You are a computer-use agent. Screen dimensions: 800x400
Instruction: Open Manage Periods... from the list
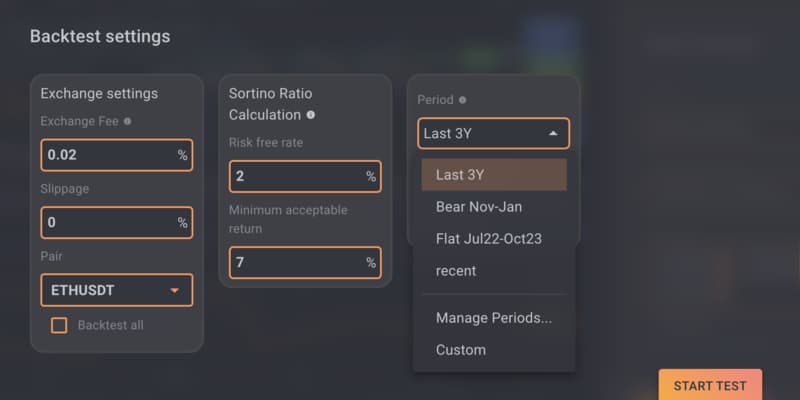(x=494, y=318)
